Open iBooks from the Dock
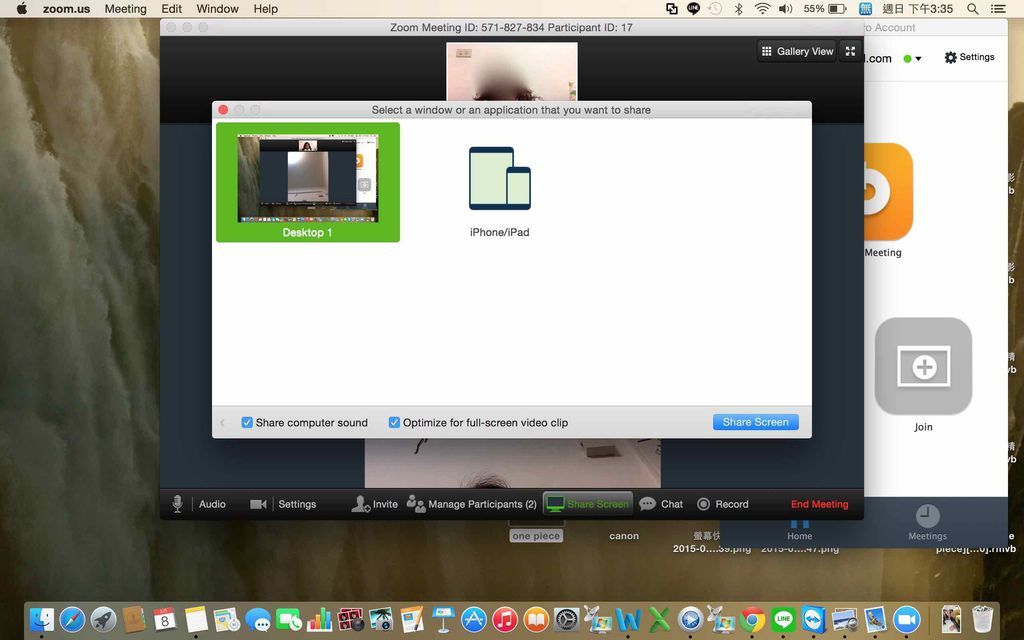 [536, 619]
